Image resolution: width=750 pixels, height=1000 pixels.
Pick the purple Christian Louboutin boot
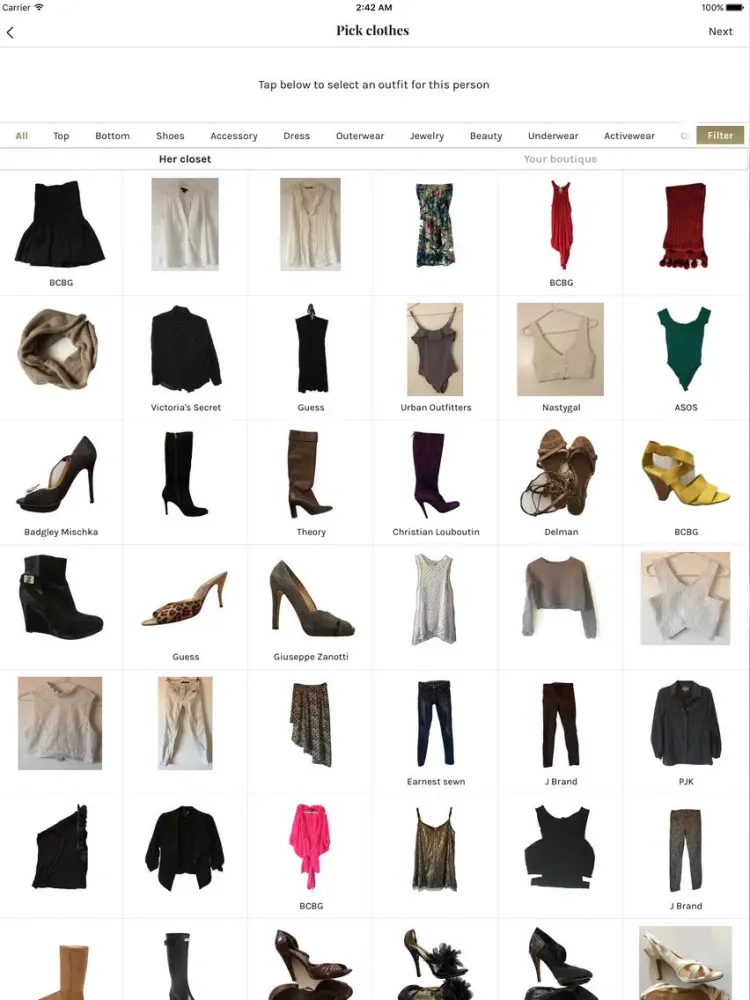436,474
